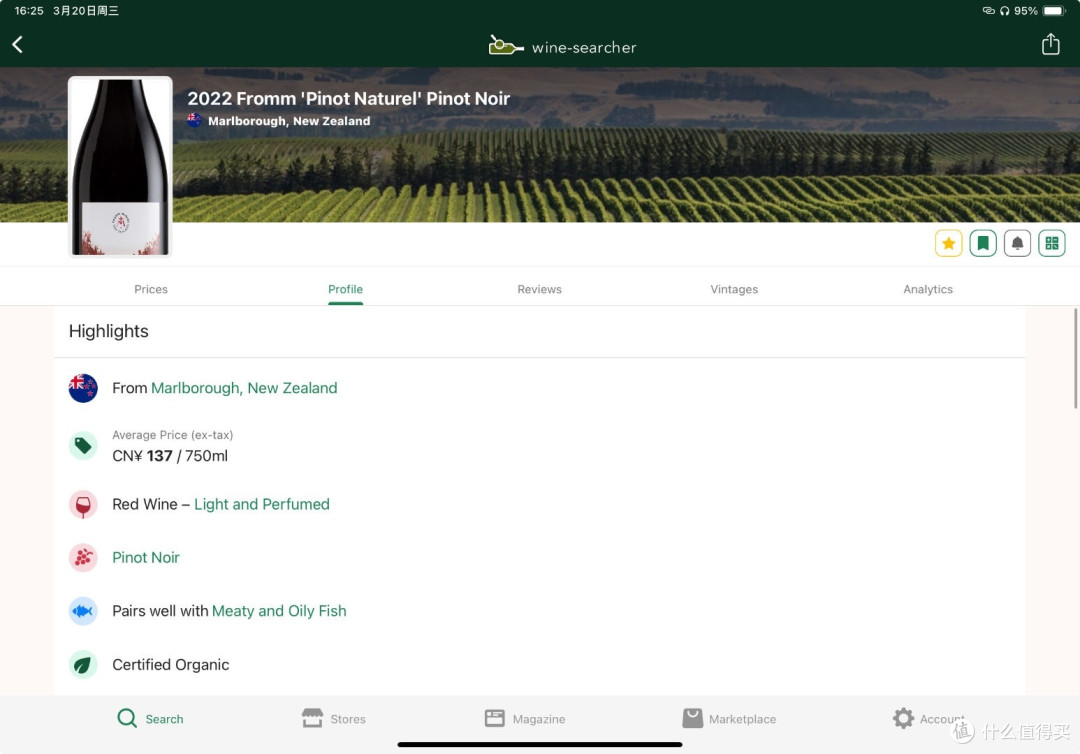Tap the wine bottle thumbnail image
Viewport: 1080px width, 754px height.
tap(120, 167)
